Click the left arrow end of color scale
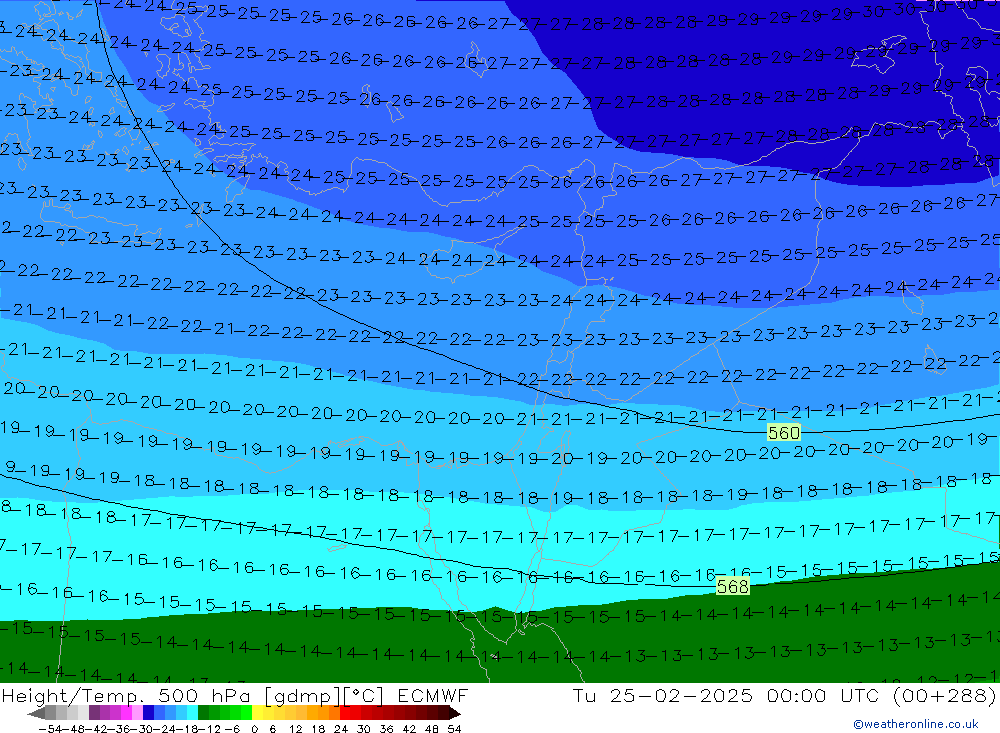1000x733 pixels. pyautogui.click(x=36, y=713)
